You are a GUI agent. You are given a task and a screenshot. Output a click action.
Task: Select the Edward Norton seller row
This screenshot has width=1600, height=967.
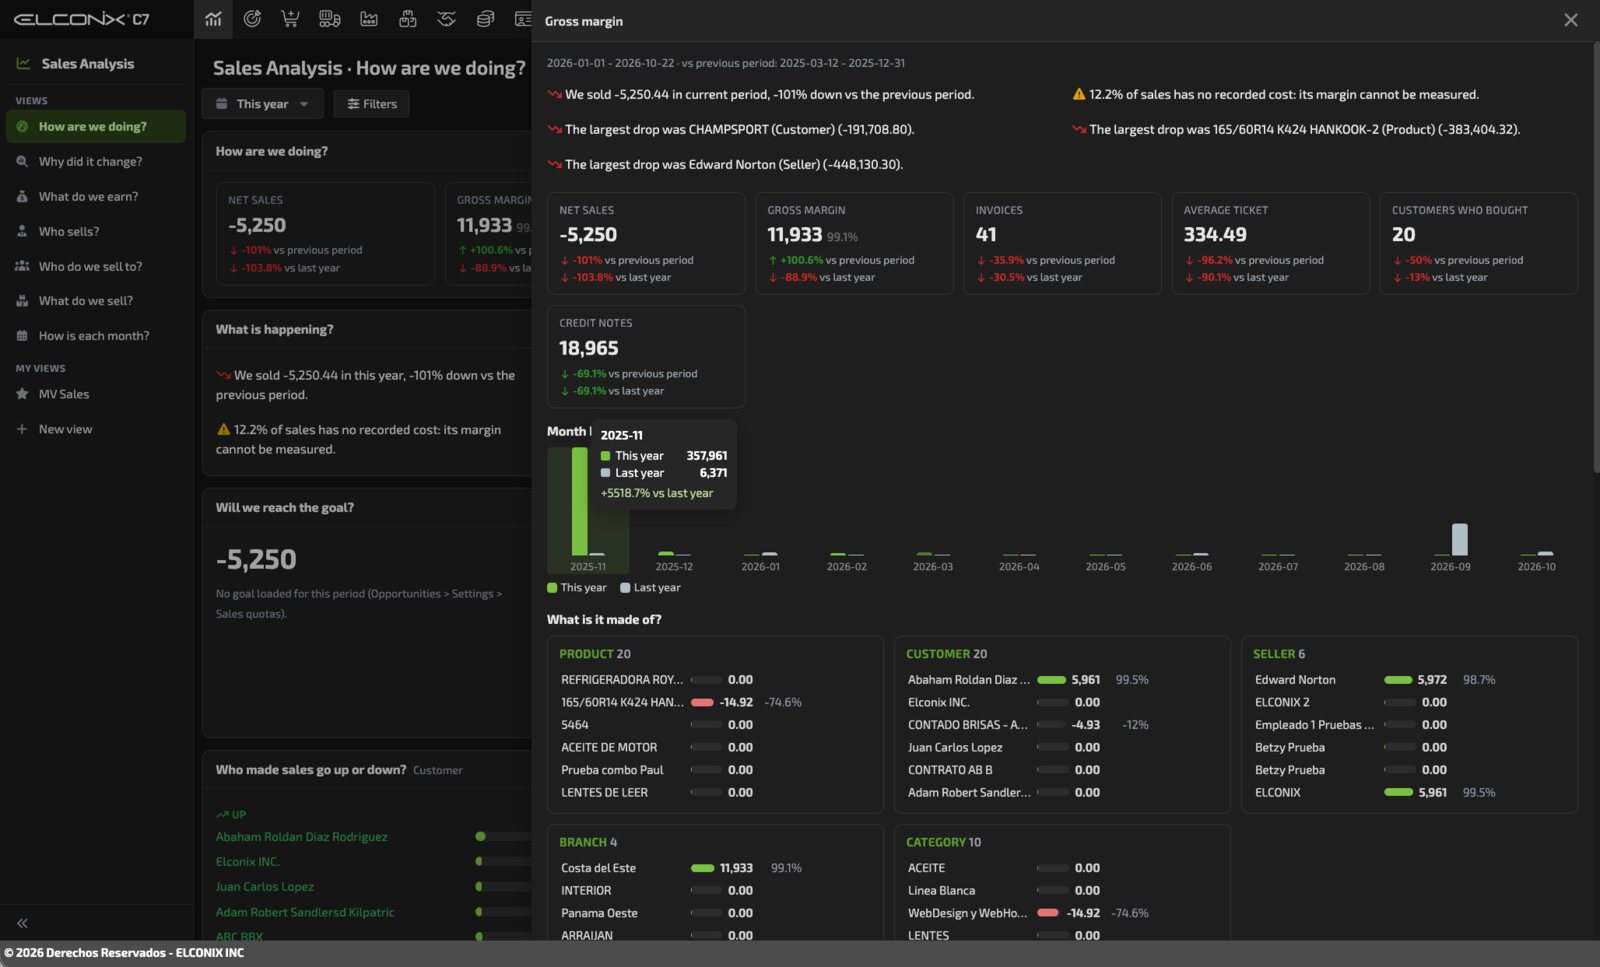coord(1409,680)
